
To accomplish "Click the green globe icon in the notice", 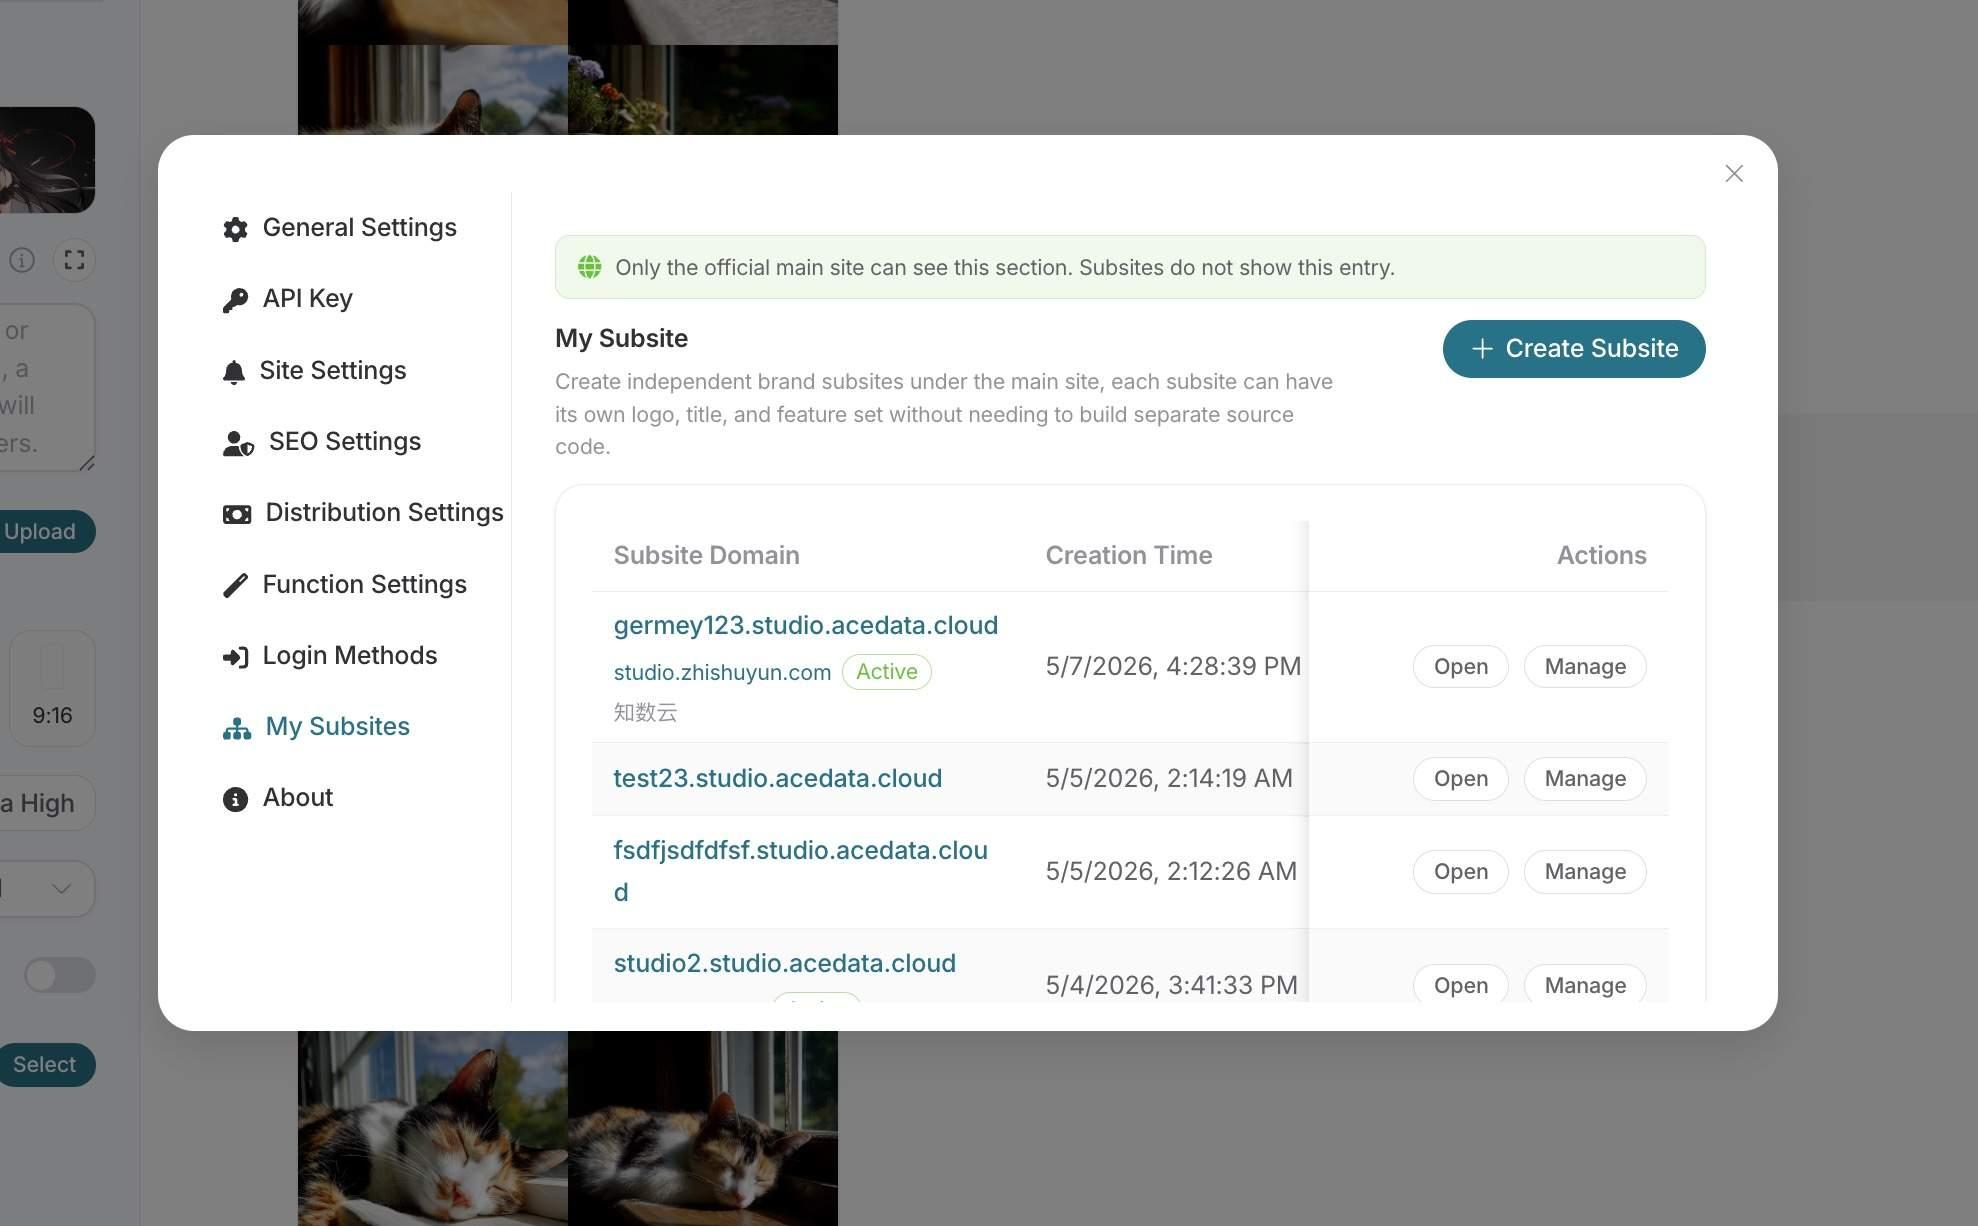I will 589,267.
